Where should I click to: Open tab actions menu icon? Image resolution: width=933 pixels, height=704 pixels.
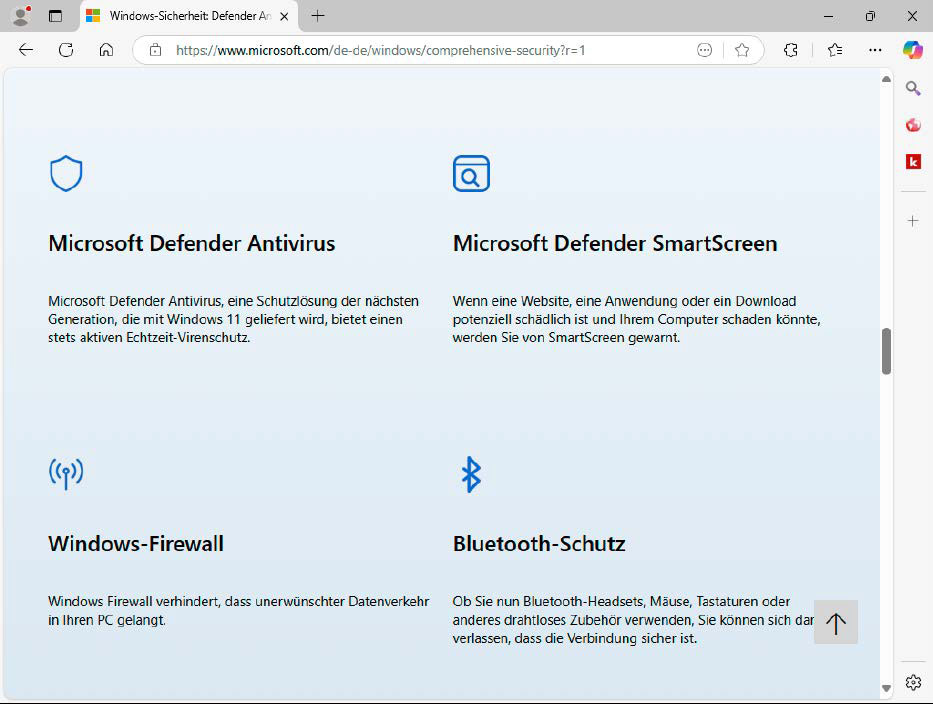55,16
